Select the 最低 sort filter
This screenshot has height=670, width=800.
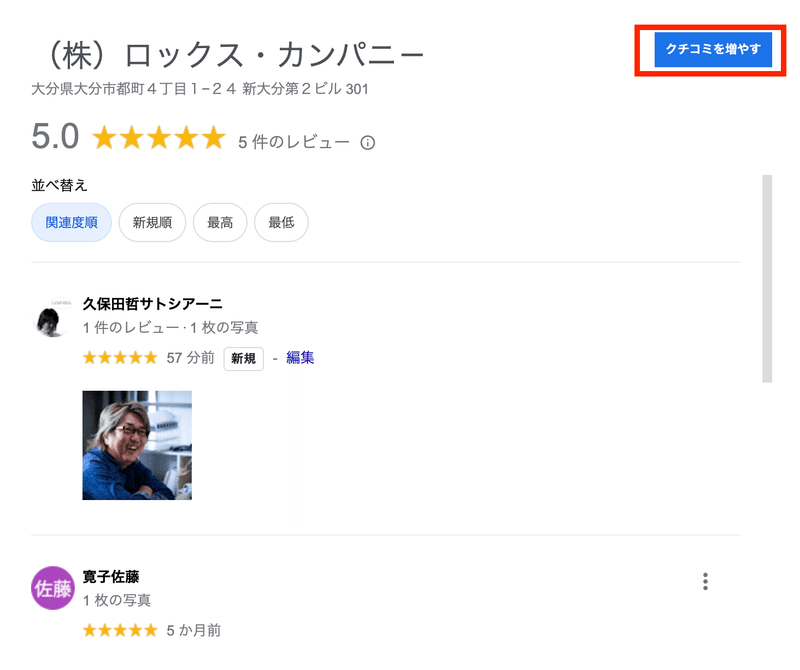pos(281,222)
